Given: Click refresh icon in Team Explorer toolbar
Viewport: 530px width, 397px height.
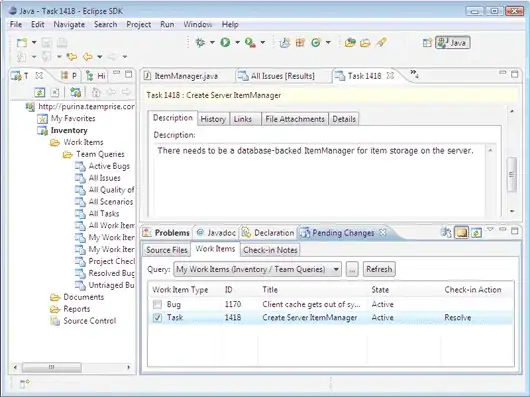Looking at the screenshot, I should click(x=40, y=92).
